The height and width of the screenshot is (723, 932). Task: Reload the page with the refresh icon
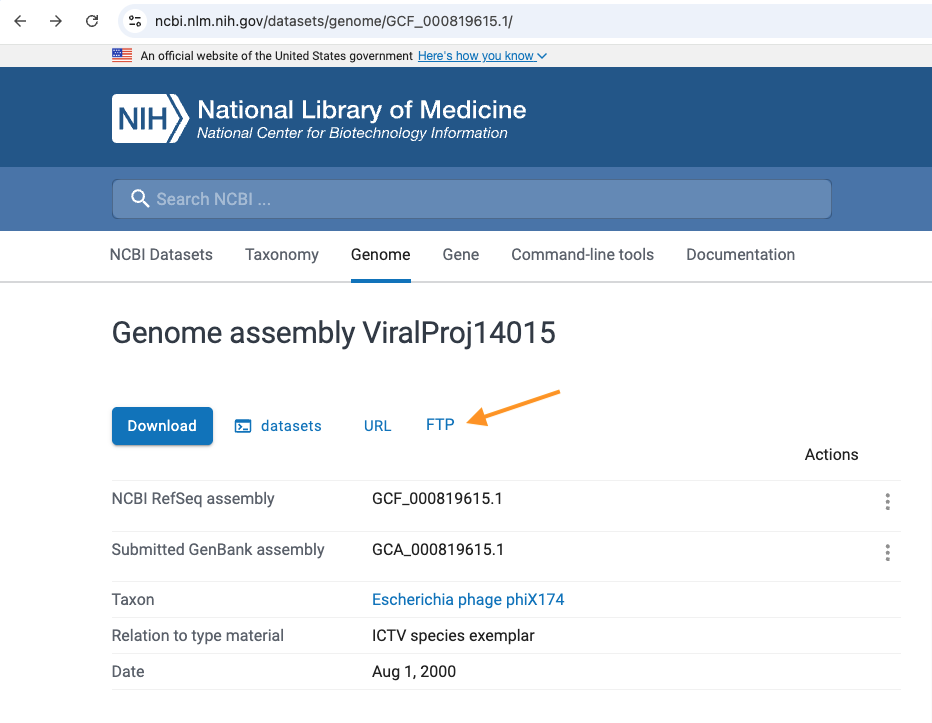[92, 21]
